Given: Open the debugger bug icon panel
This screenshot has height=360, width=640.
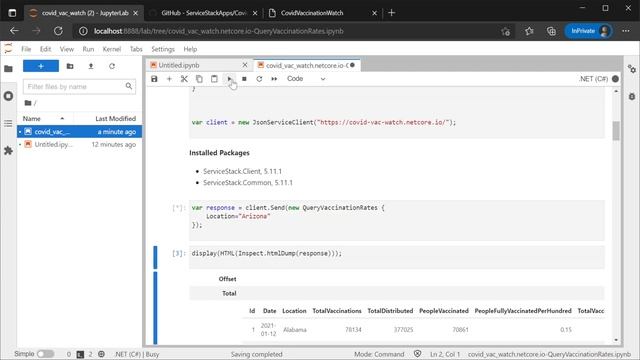Looking at the screenshot, I should [632, 97].
